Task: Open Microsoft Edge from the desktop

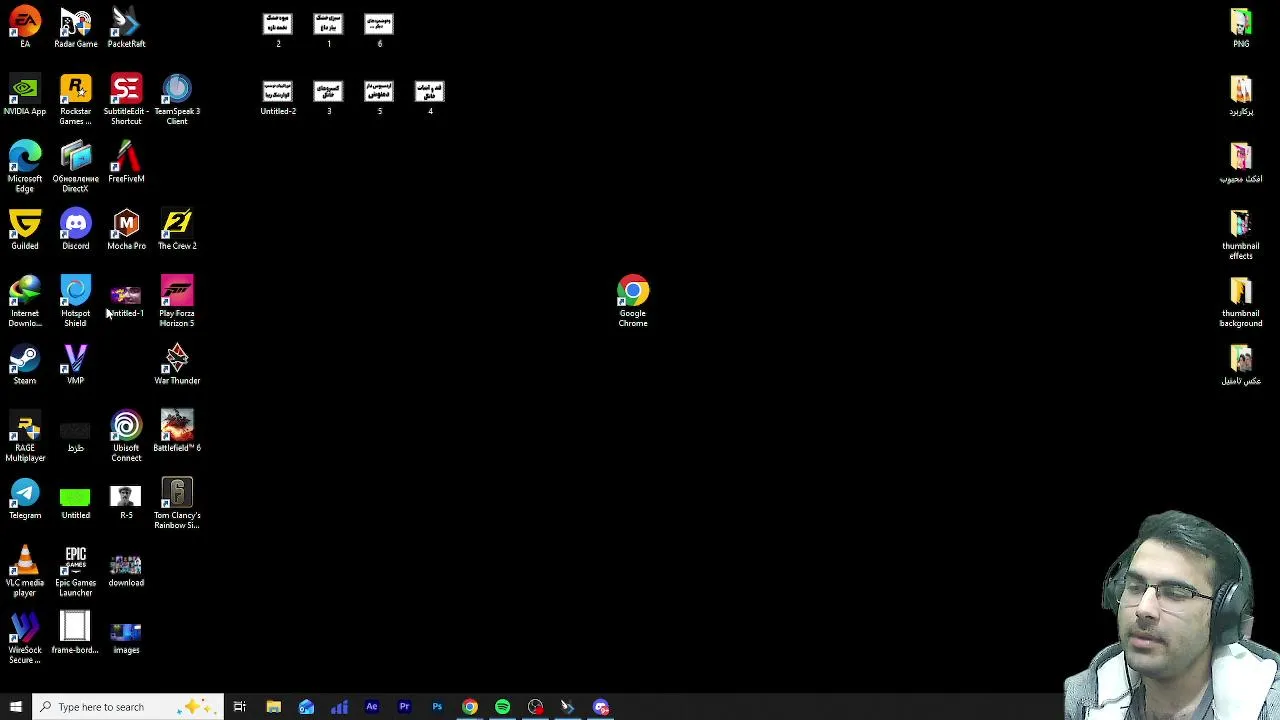Action: point(25,165)
